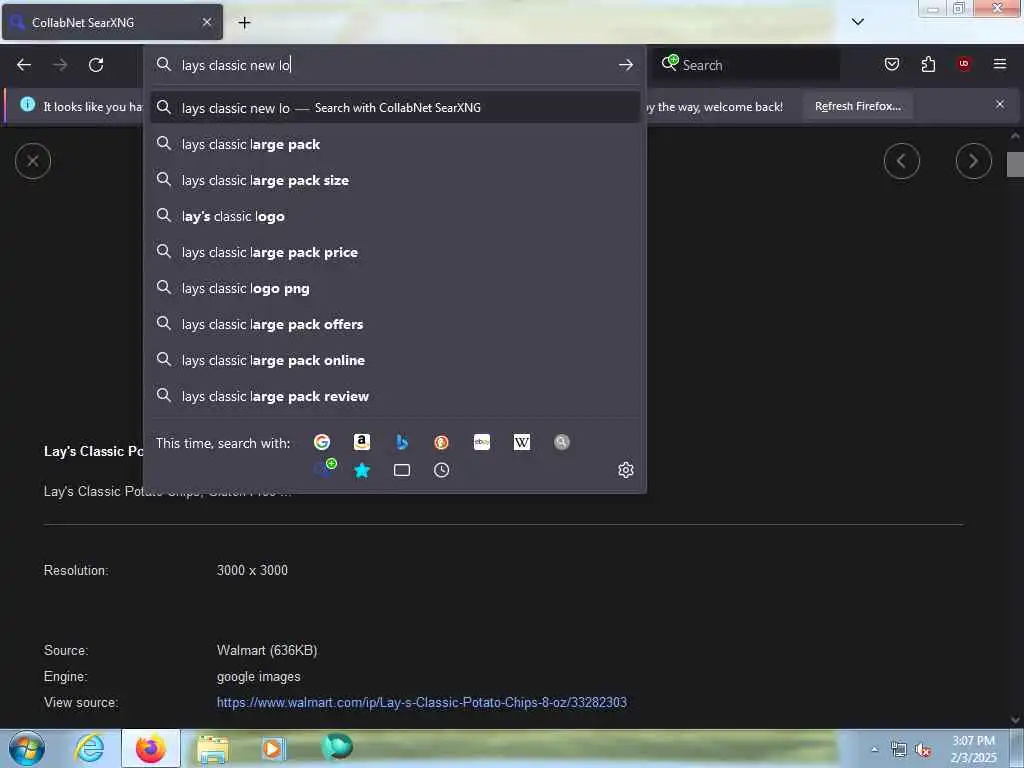Close the image detail view with X circle
1024x768 pixels.
click(x=33, y=161)
